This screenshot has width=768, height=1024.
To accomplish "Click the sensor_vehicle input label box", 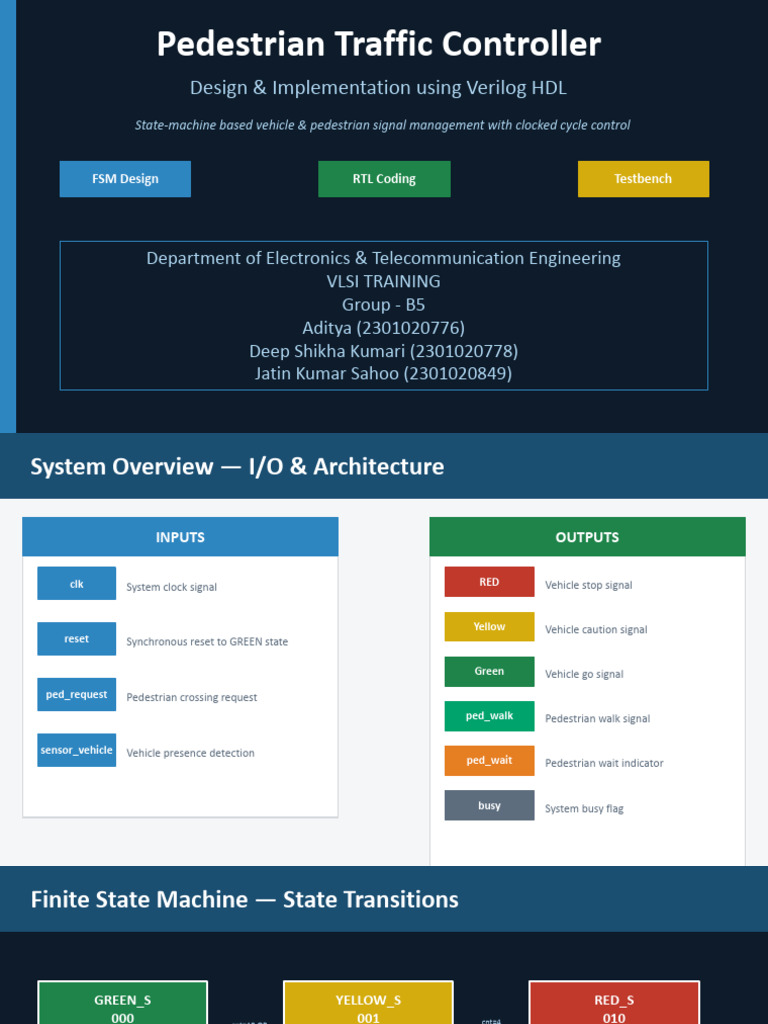I will [x=76, y=750].
